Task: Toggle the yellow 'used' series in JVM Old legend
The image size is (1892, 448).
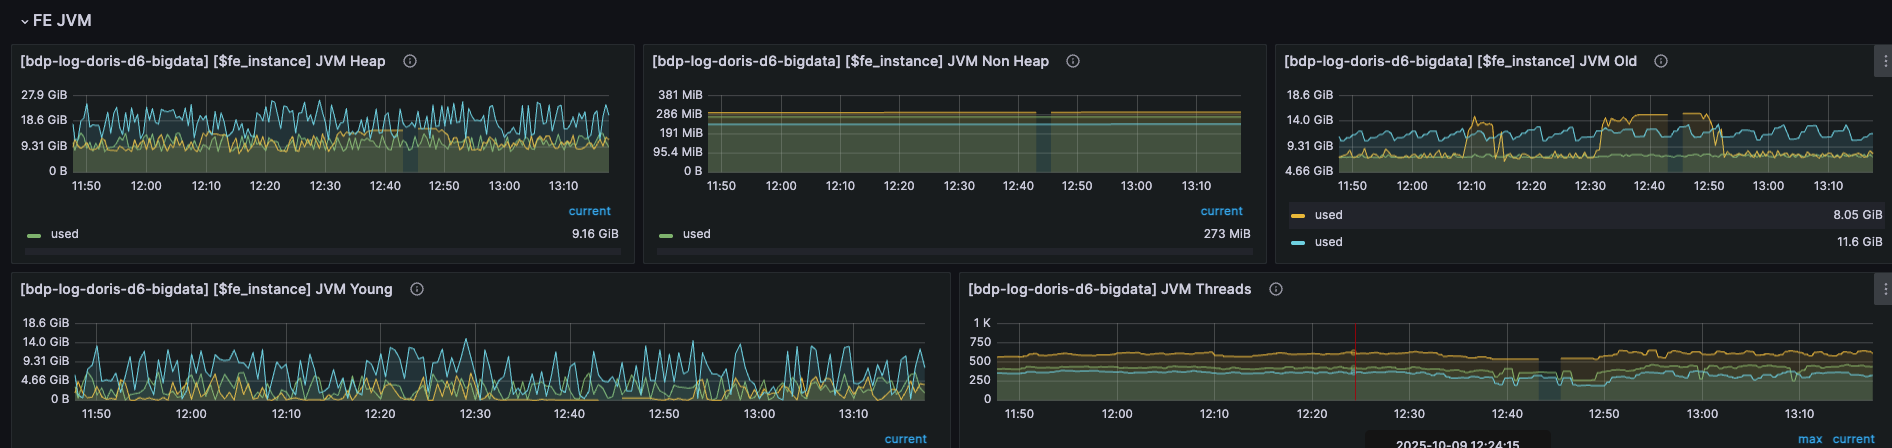Action: click(x=1328, y=215)
